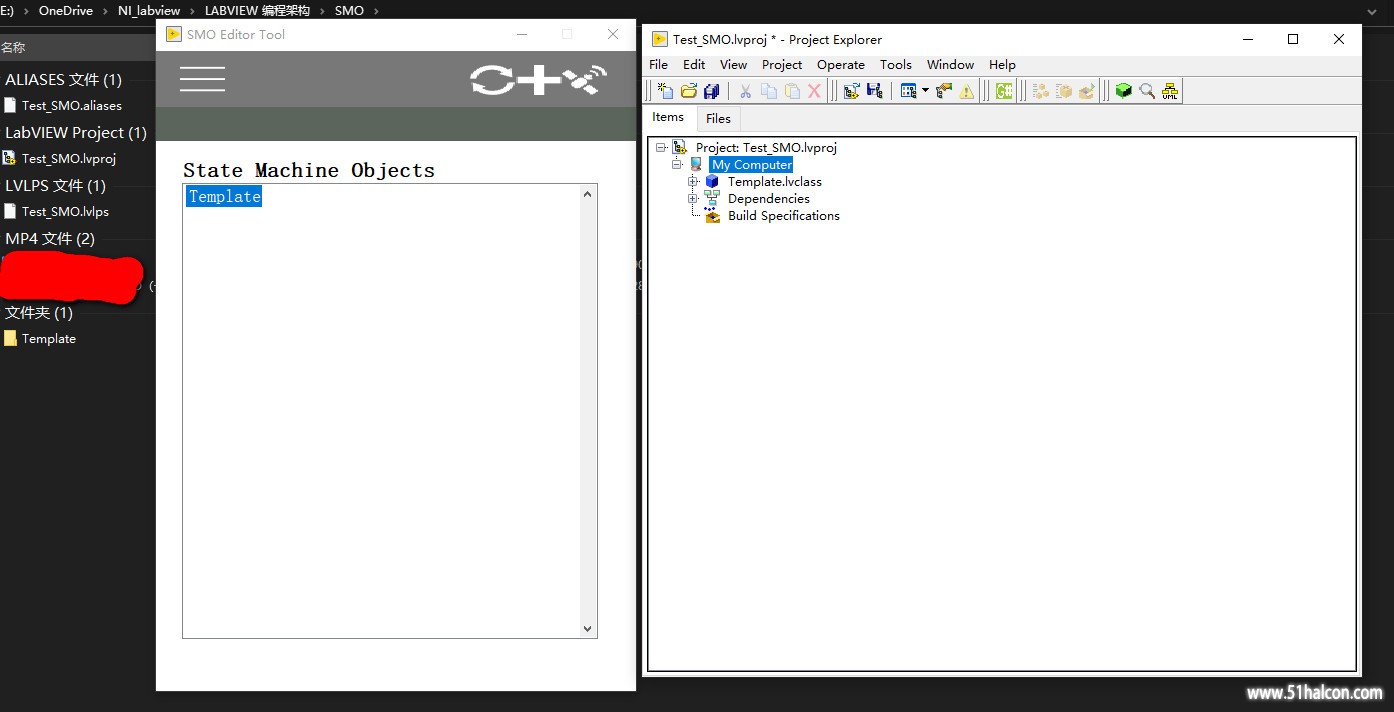Click OneDrive in the address breadcrumb
The width and height of the screenshot is (1394, 712).
click(66, 10)
